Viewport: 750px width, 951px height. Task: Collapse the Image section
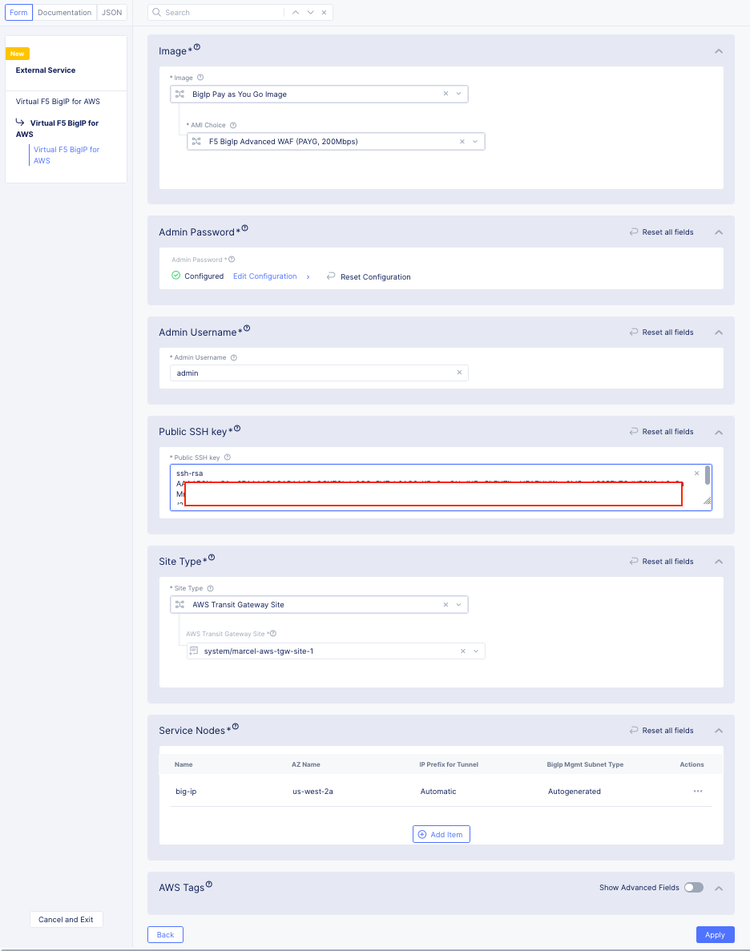point(718,51)
